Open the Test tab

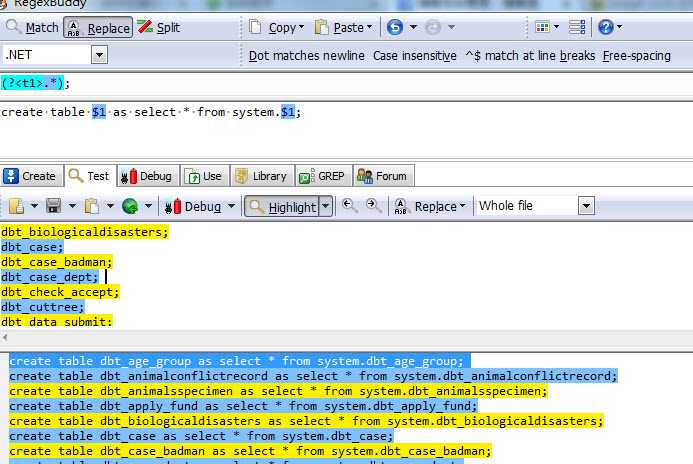click(x=90, y=176)
